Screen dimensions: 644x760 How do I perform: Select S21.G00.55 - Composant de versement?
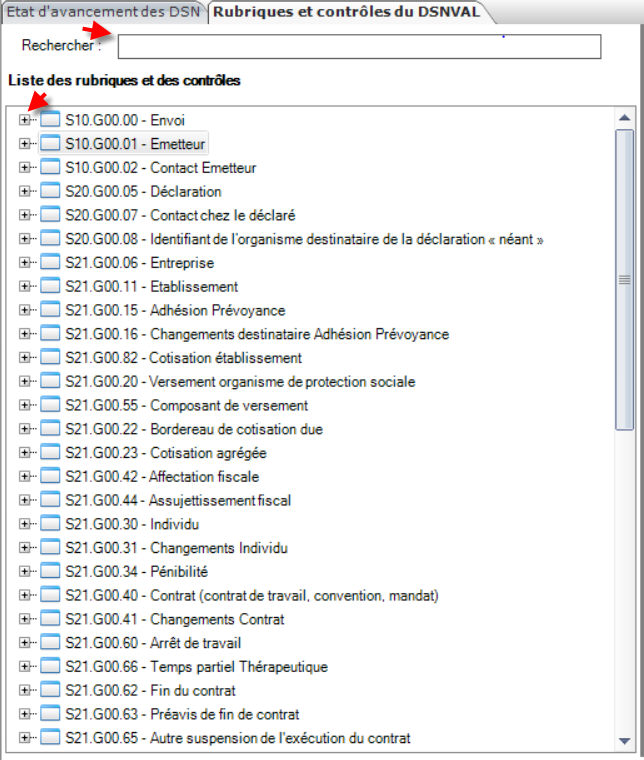[187, 405]
